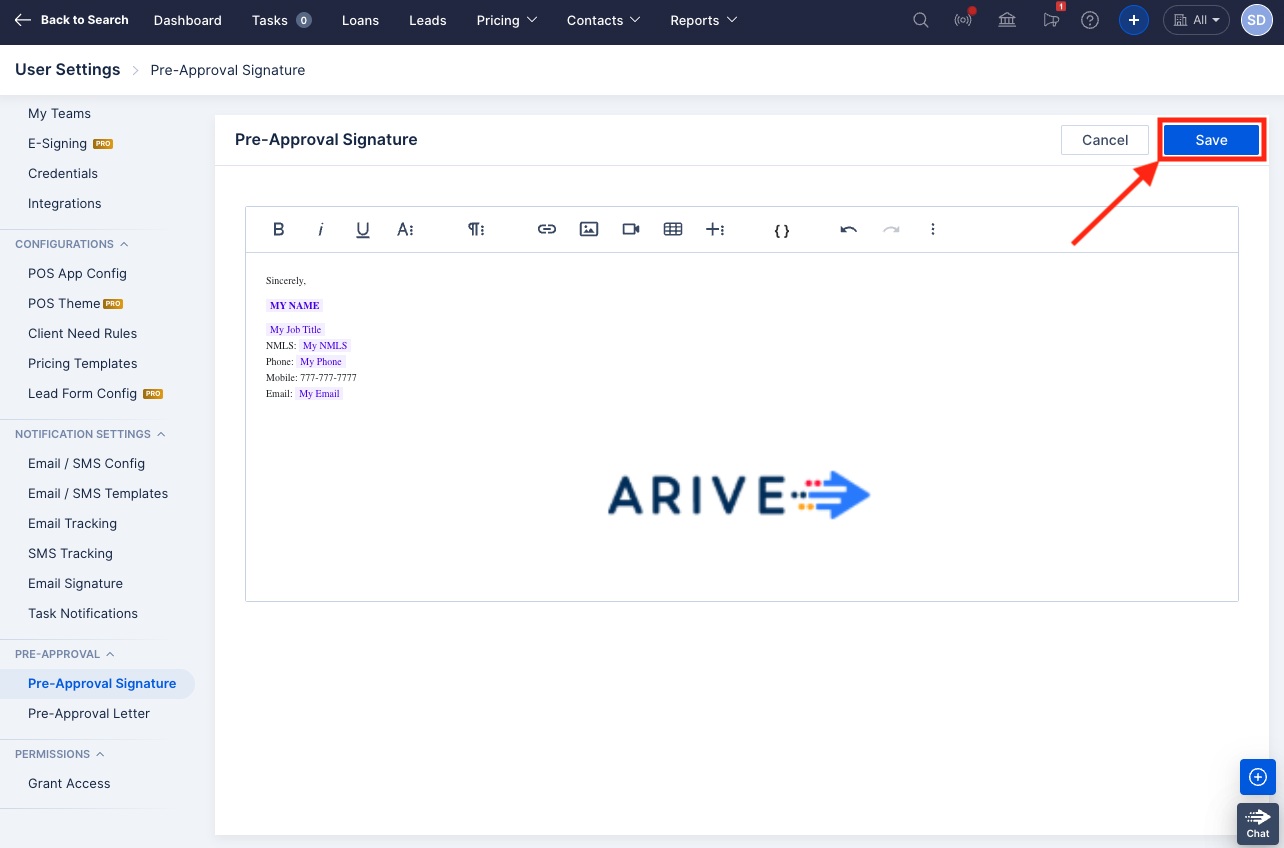Open more options vertical dots in editor

pyautogui.click(x=933, y=229)
